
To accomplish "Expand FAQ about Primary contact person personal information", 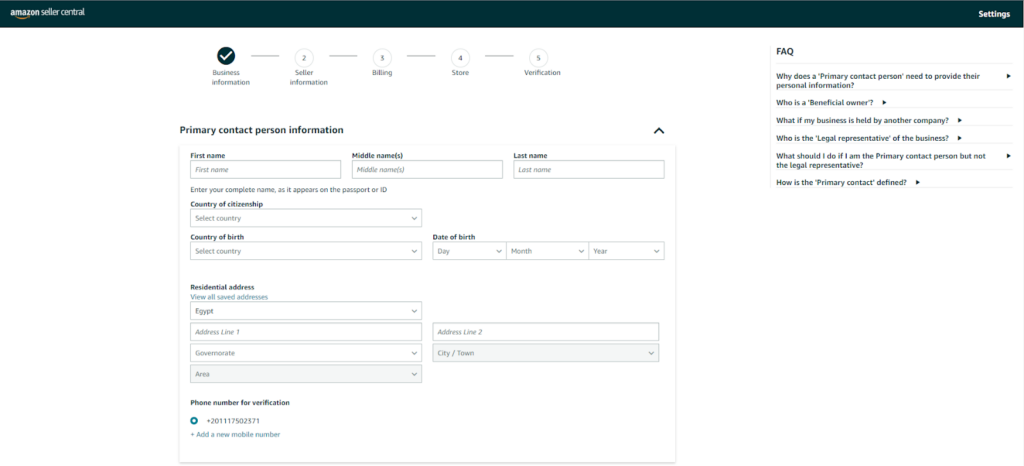I will 893,81.
